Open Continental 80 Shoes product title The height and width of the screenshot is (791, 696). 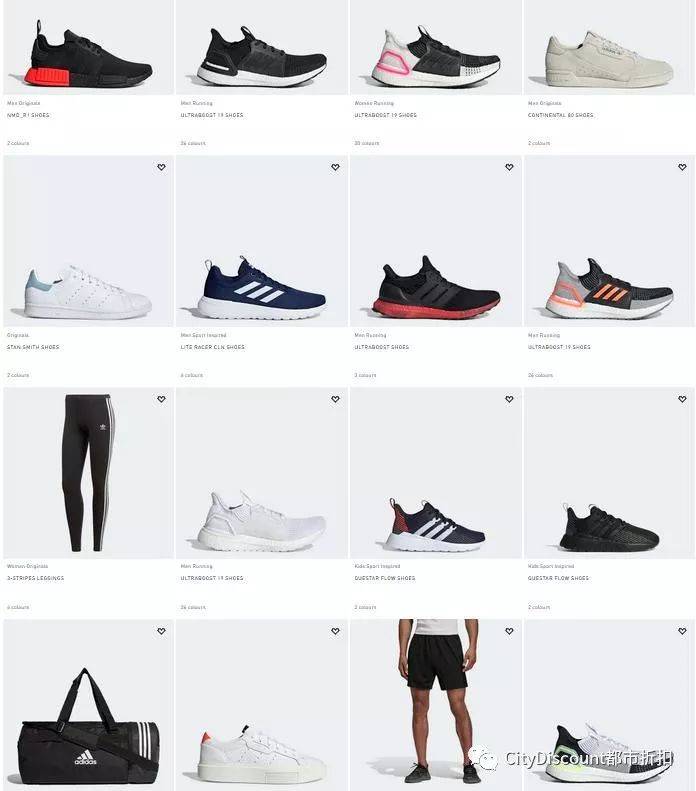point(560,115)
